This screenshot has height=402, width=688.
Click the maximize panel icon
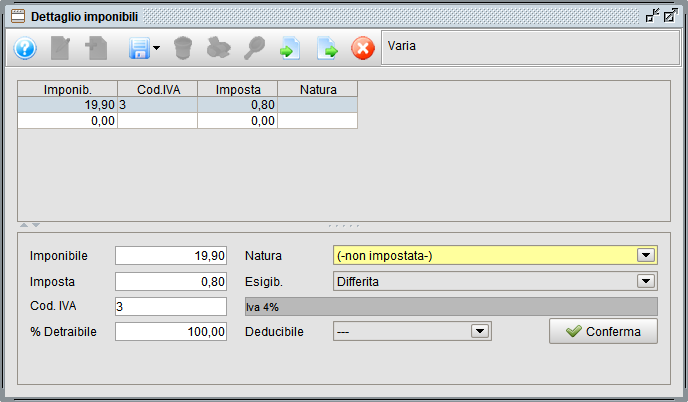click(x=670, y=16)
